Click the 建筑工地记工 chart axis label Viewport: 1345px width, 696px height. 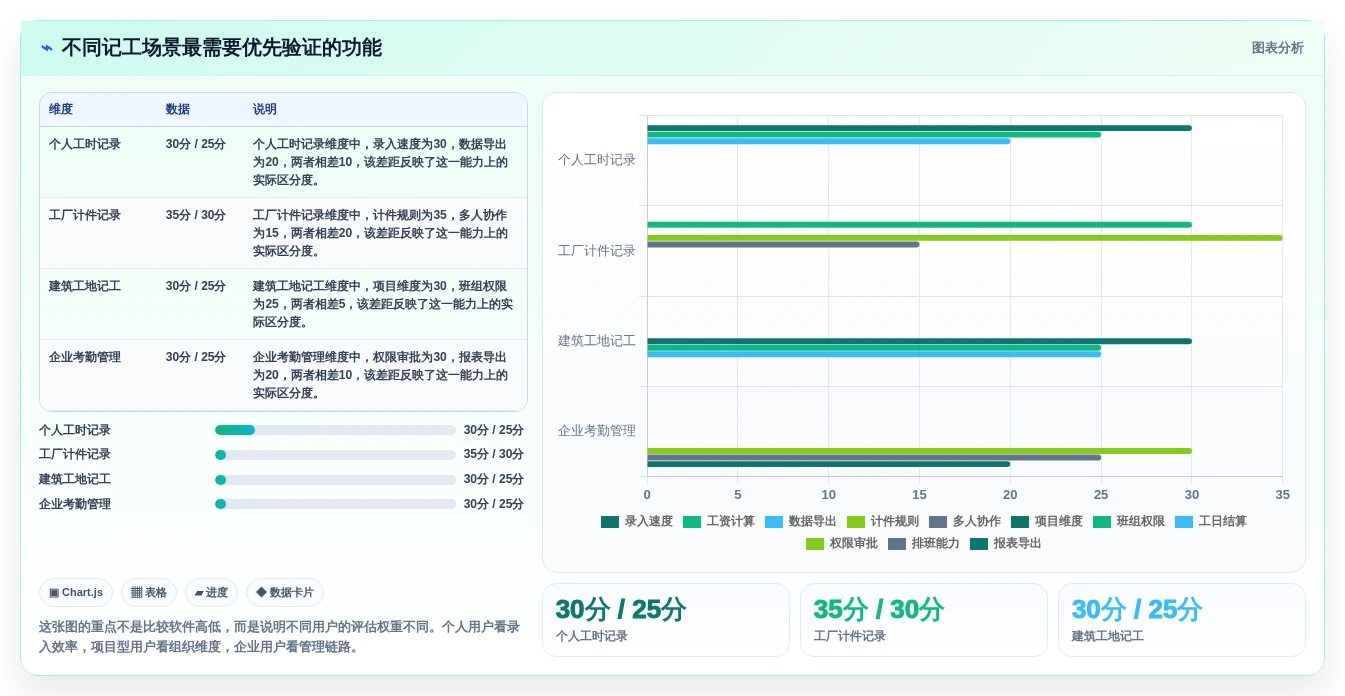597,341
